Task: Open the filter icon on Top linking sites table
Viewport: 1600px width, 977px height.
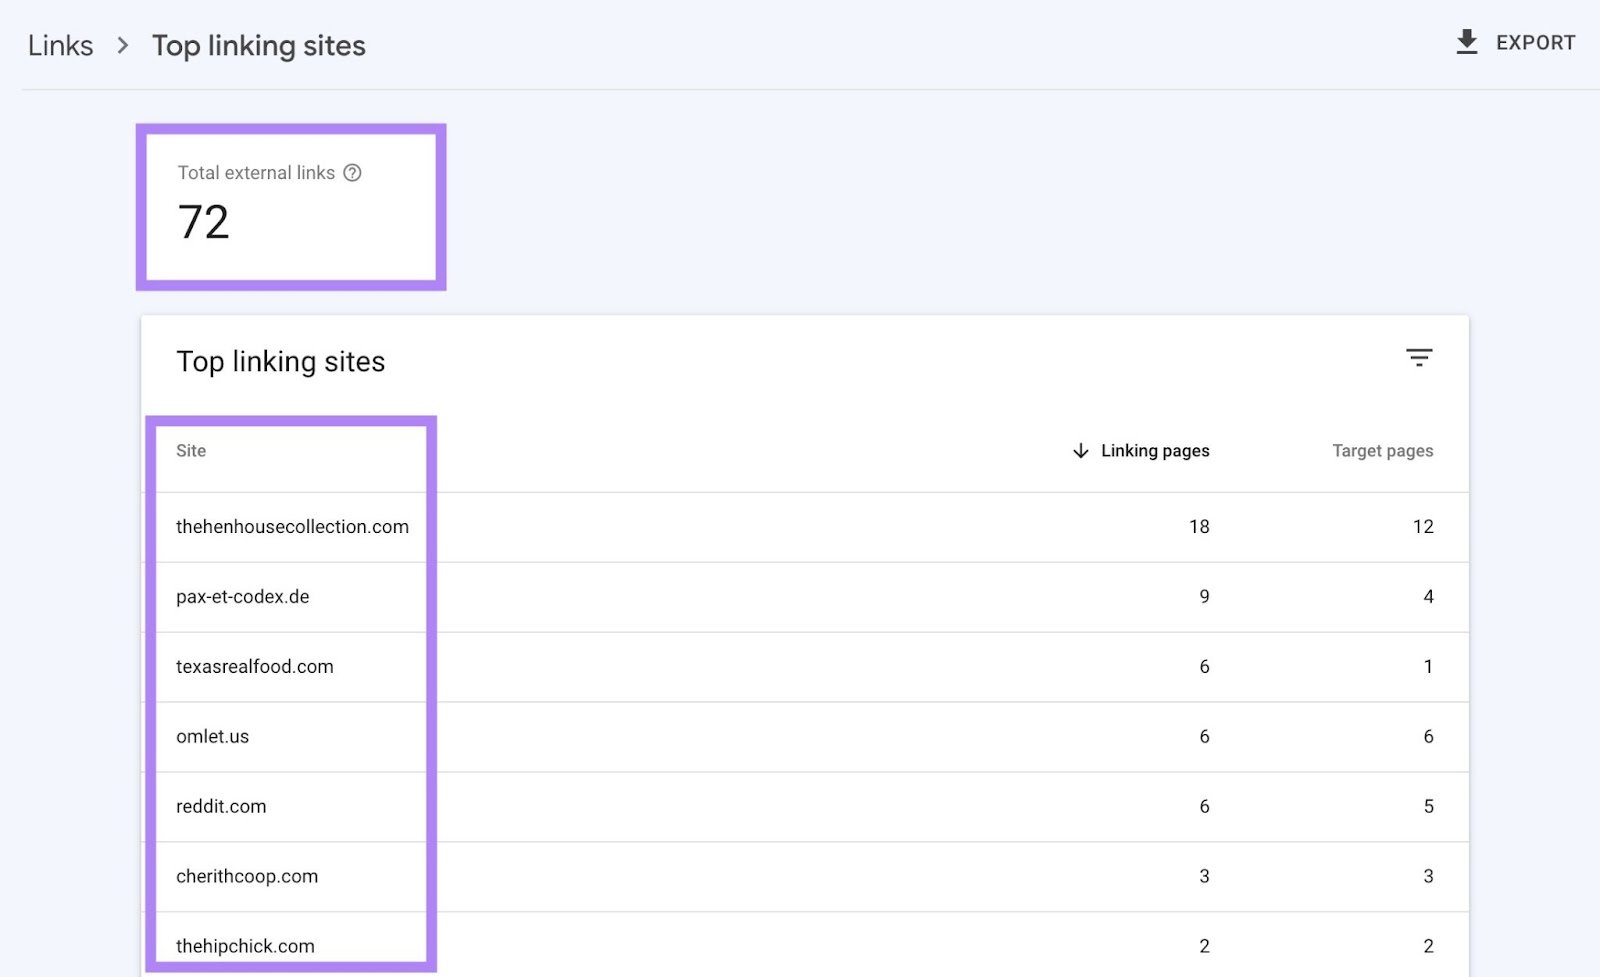Action: pos(1421,357)
